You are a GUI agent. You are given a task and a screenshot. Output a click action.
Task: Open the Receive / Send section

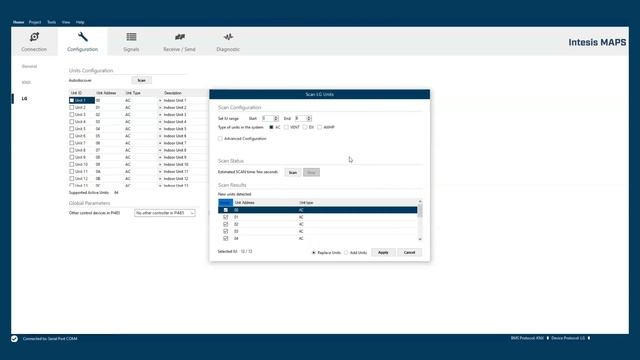click(179, 42)
